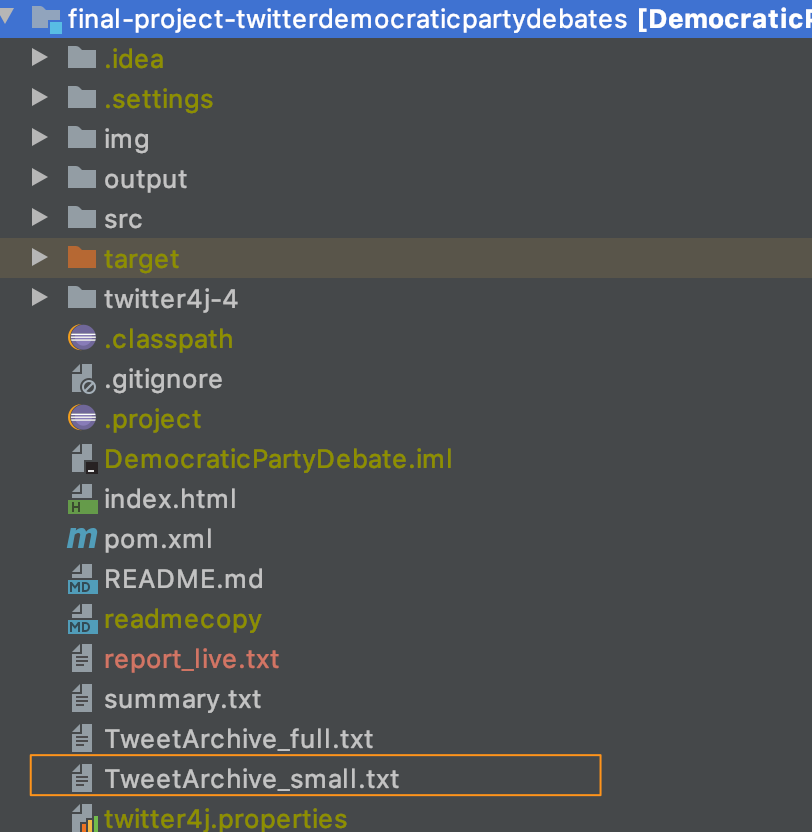The image size is (812, 832).
Task: Select the README.md file name
Action: [184, 579]
